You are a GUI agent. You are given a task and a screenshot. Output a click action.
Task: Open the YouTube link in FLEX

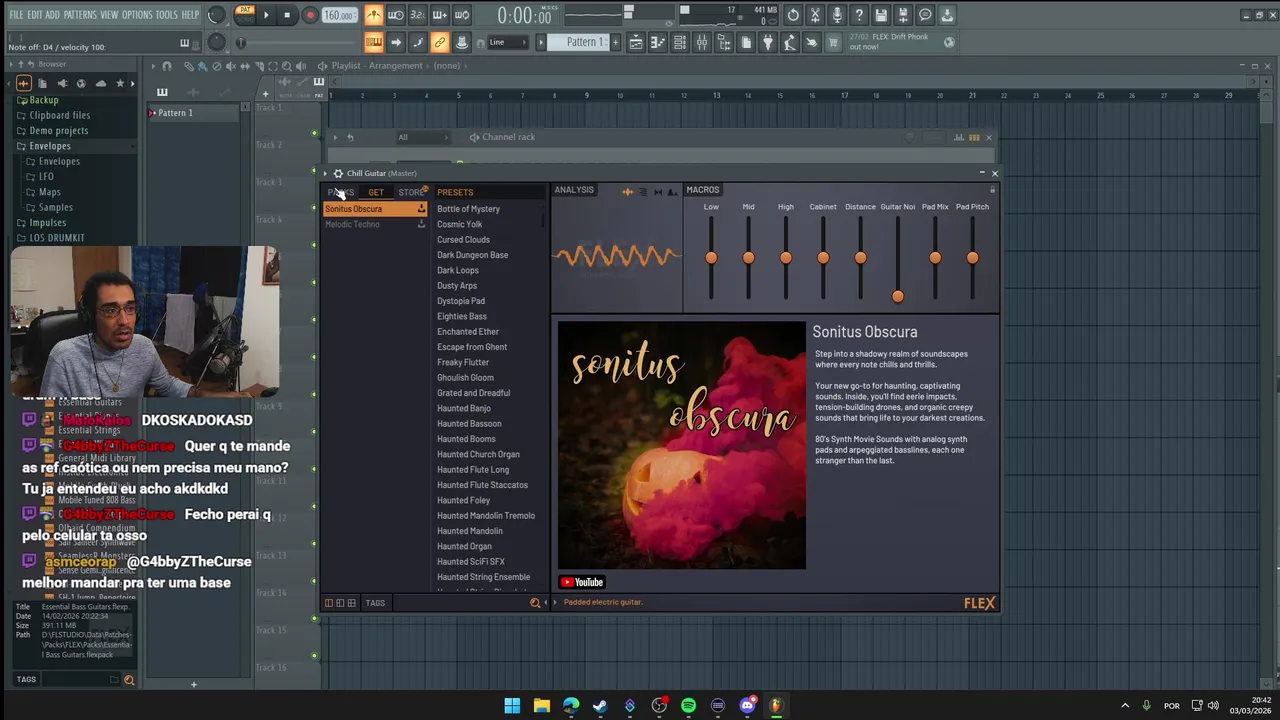tap(582, 582)
